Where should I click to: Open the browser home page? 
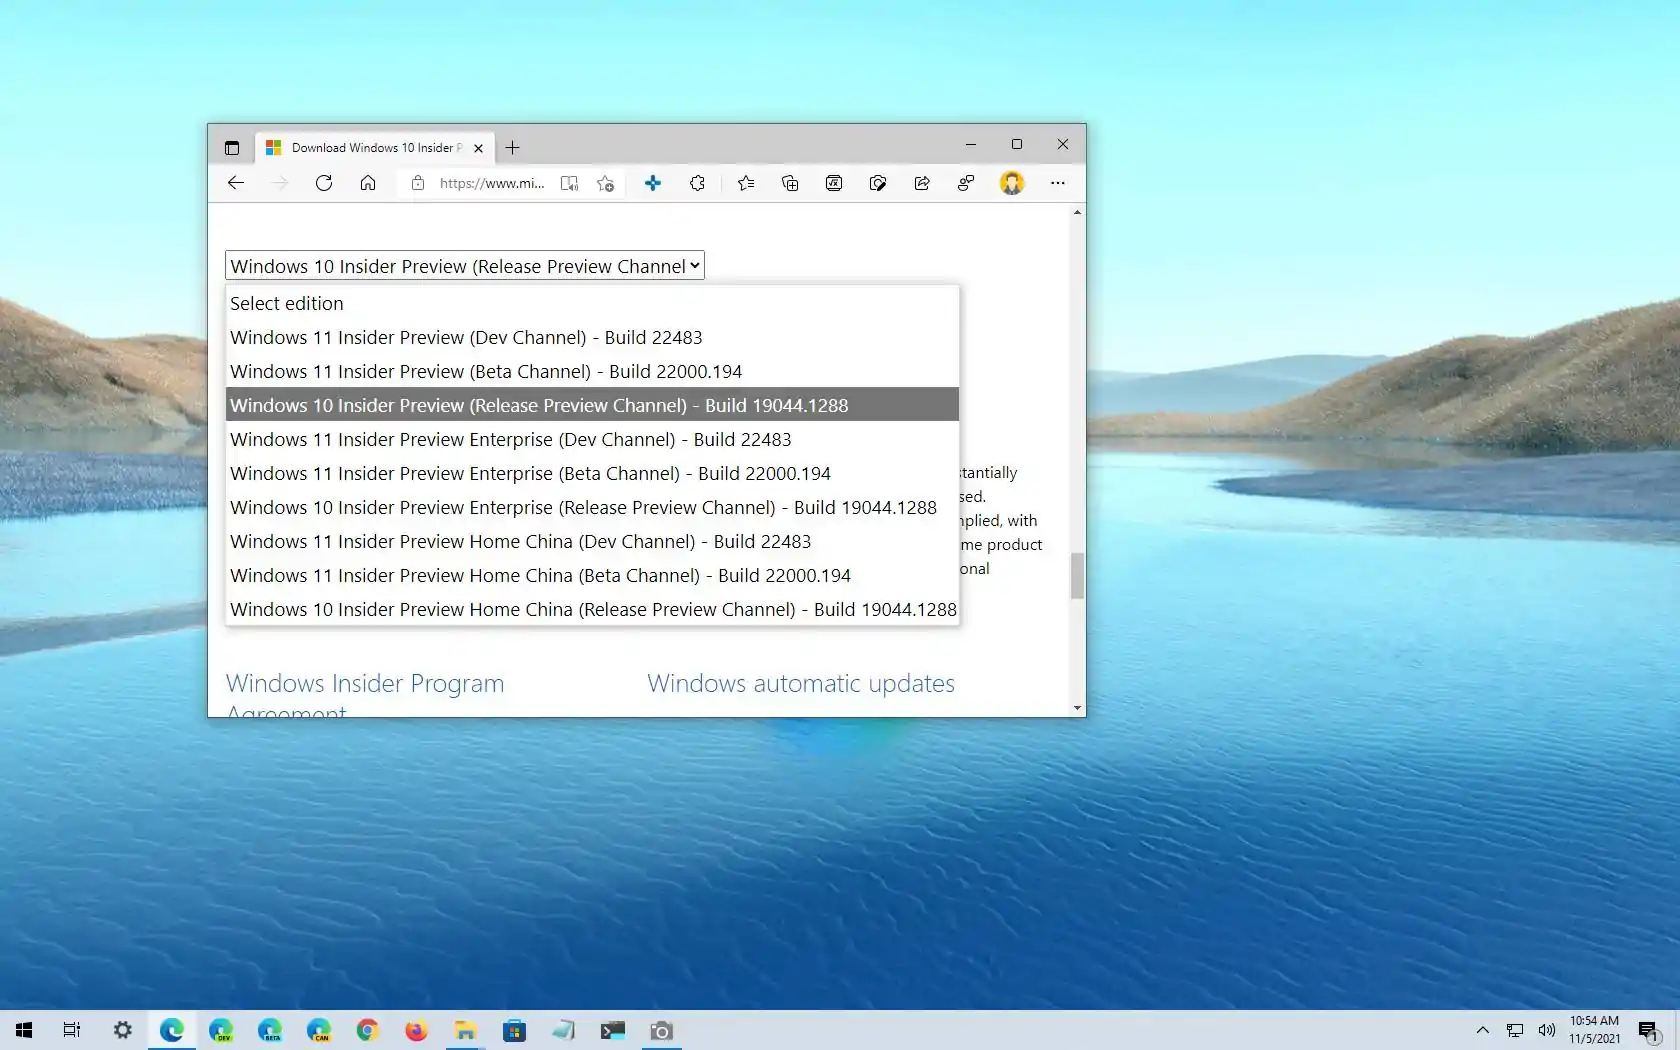(x=368, y=183)
